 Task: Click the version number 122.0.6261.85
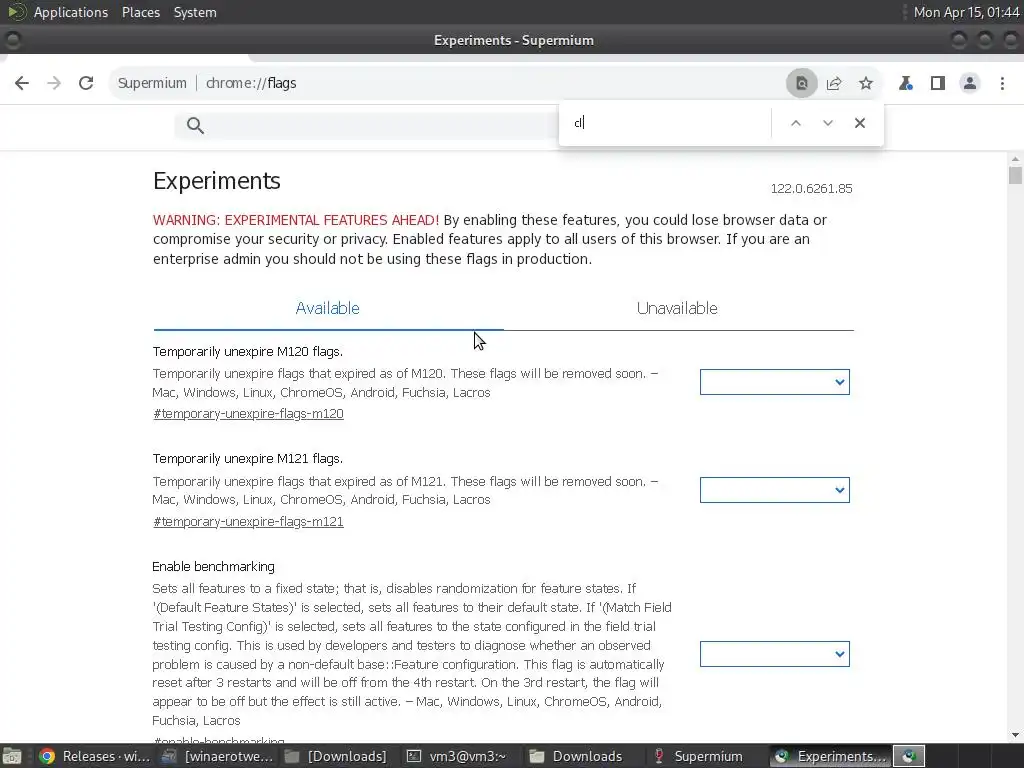pyautogui.click(x=811, y=189)
